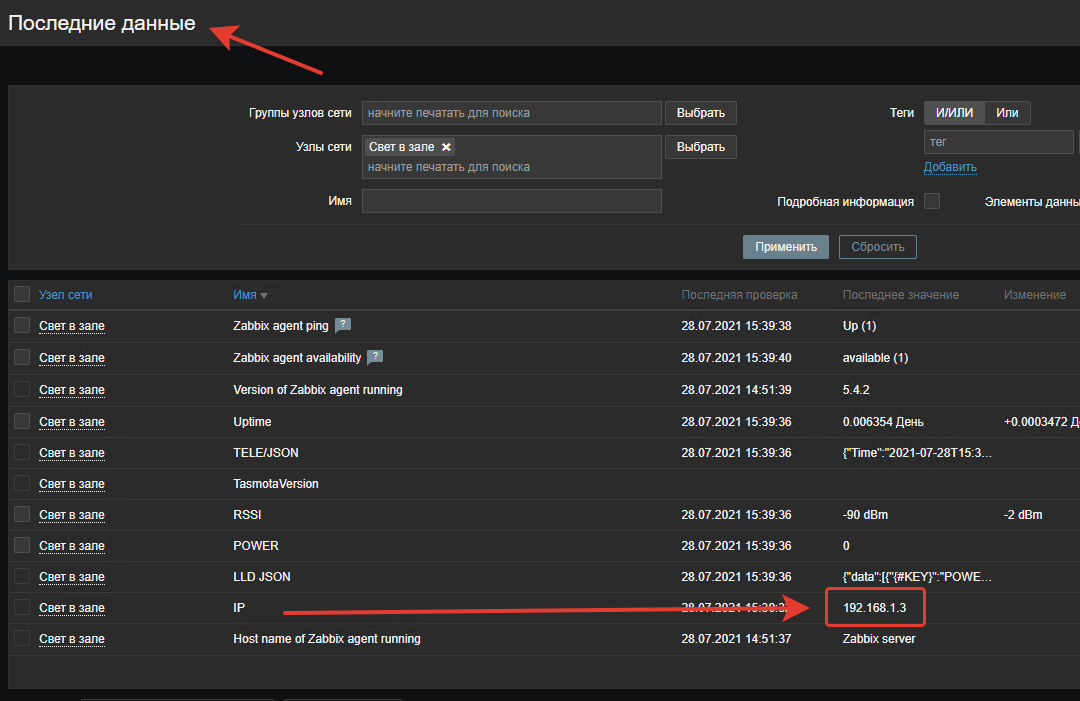Viewport: 1080px width, 701px height.
Task: Focus the Имя filter text field
Action: tap(511, 201)
